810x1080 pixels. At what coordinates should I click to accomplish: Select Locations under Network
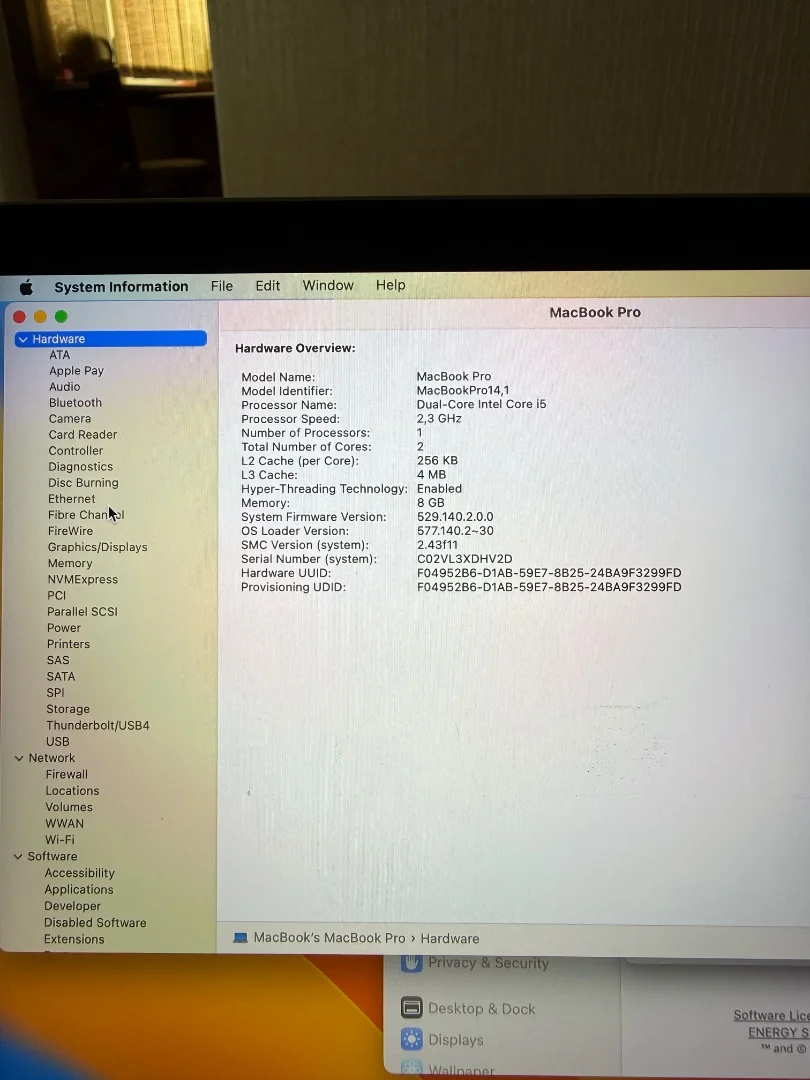click(x=72, y=791)
